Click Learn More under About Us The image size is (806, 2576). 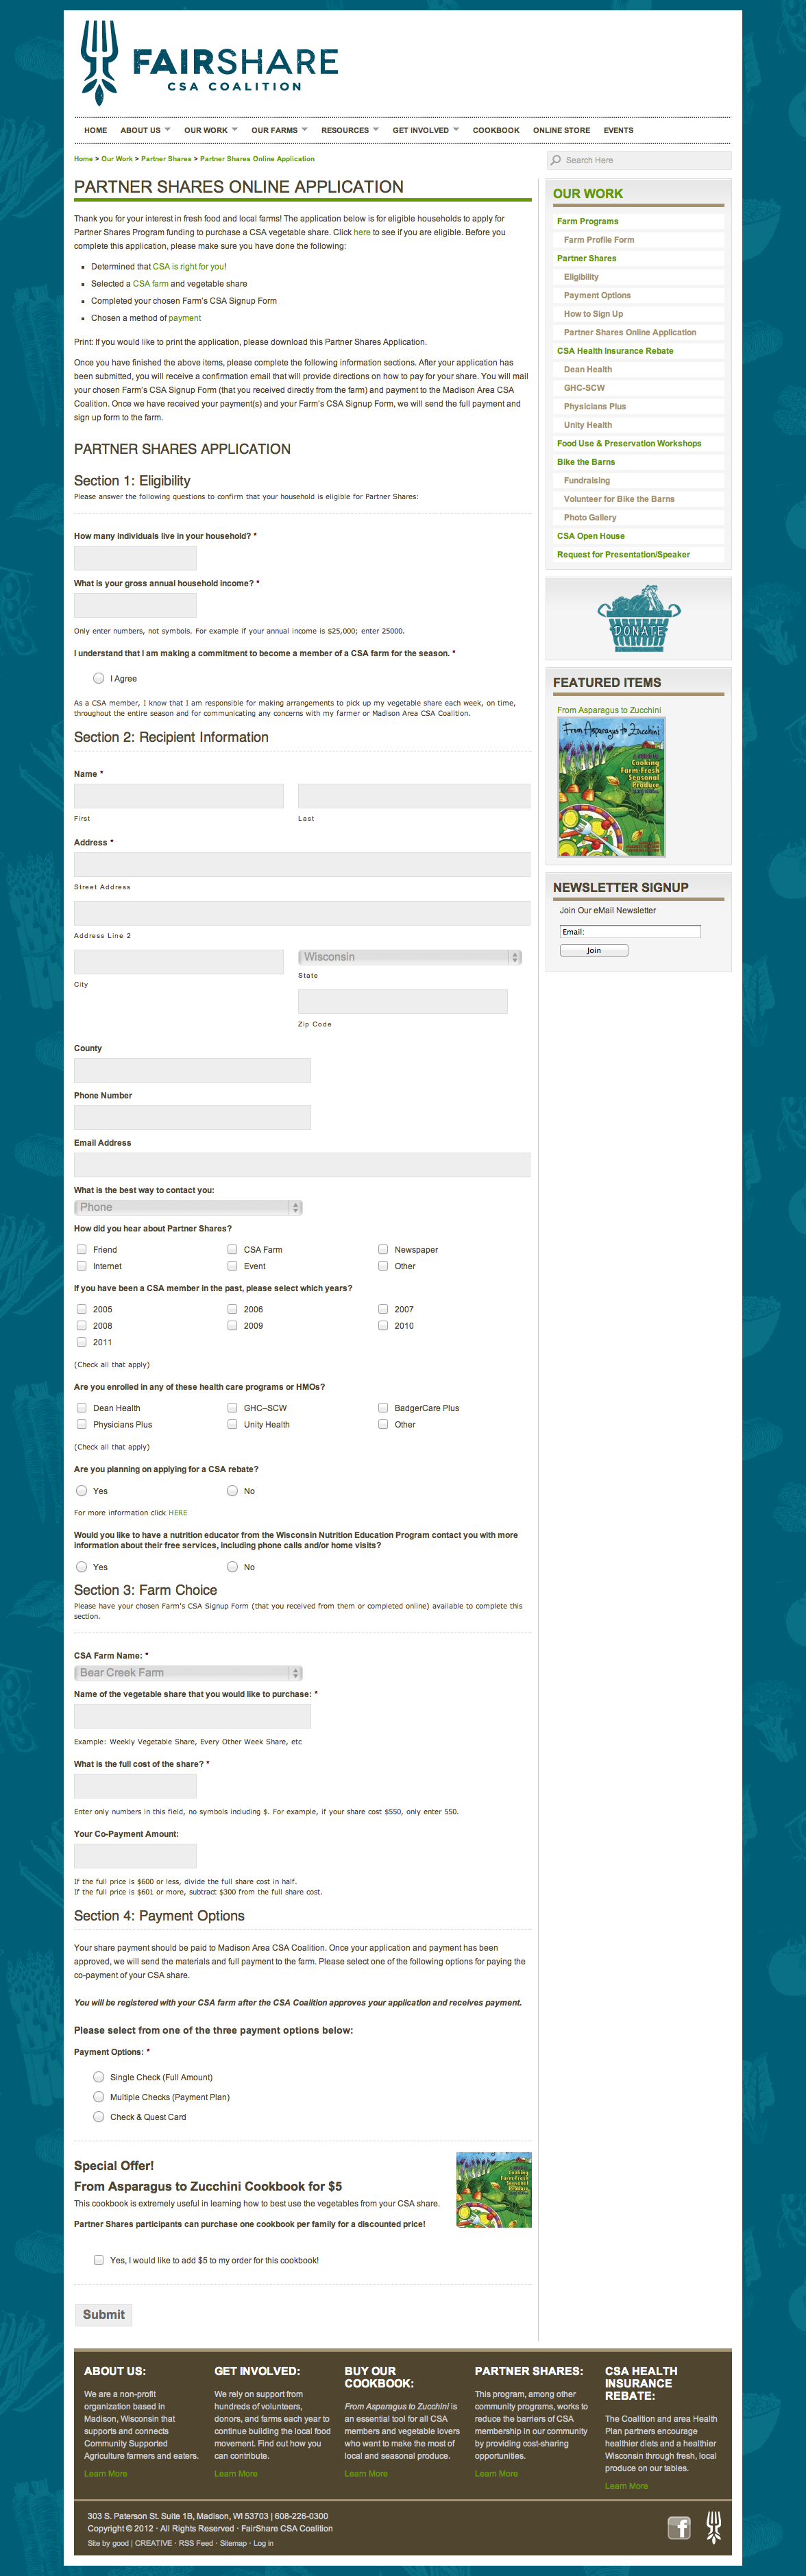tap(105, 2473)
